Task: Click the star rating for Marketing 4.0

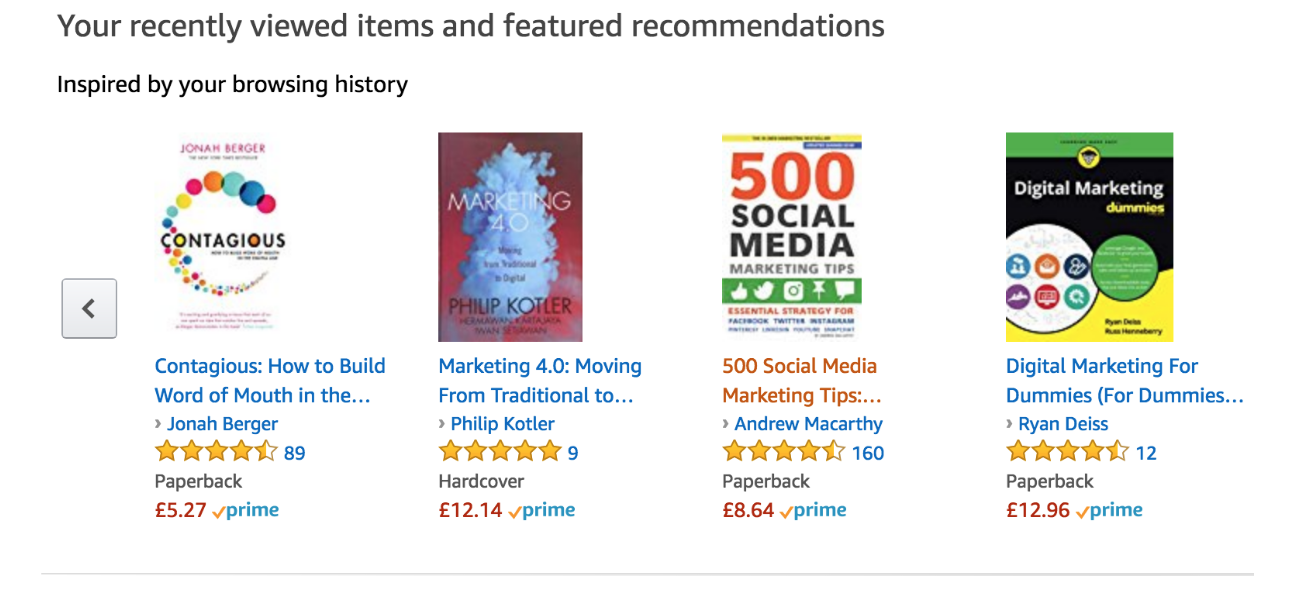Action: pos(500,452)
